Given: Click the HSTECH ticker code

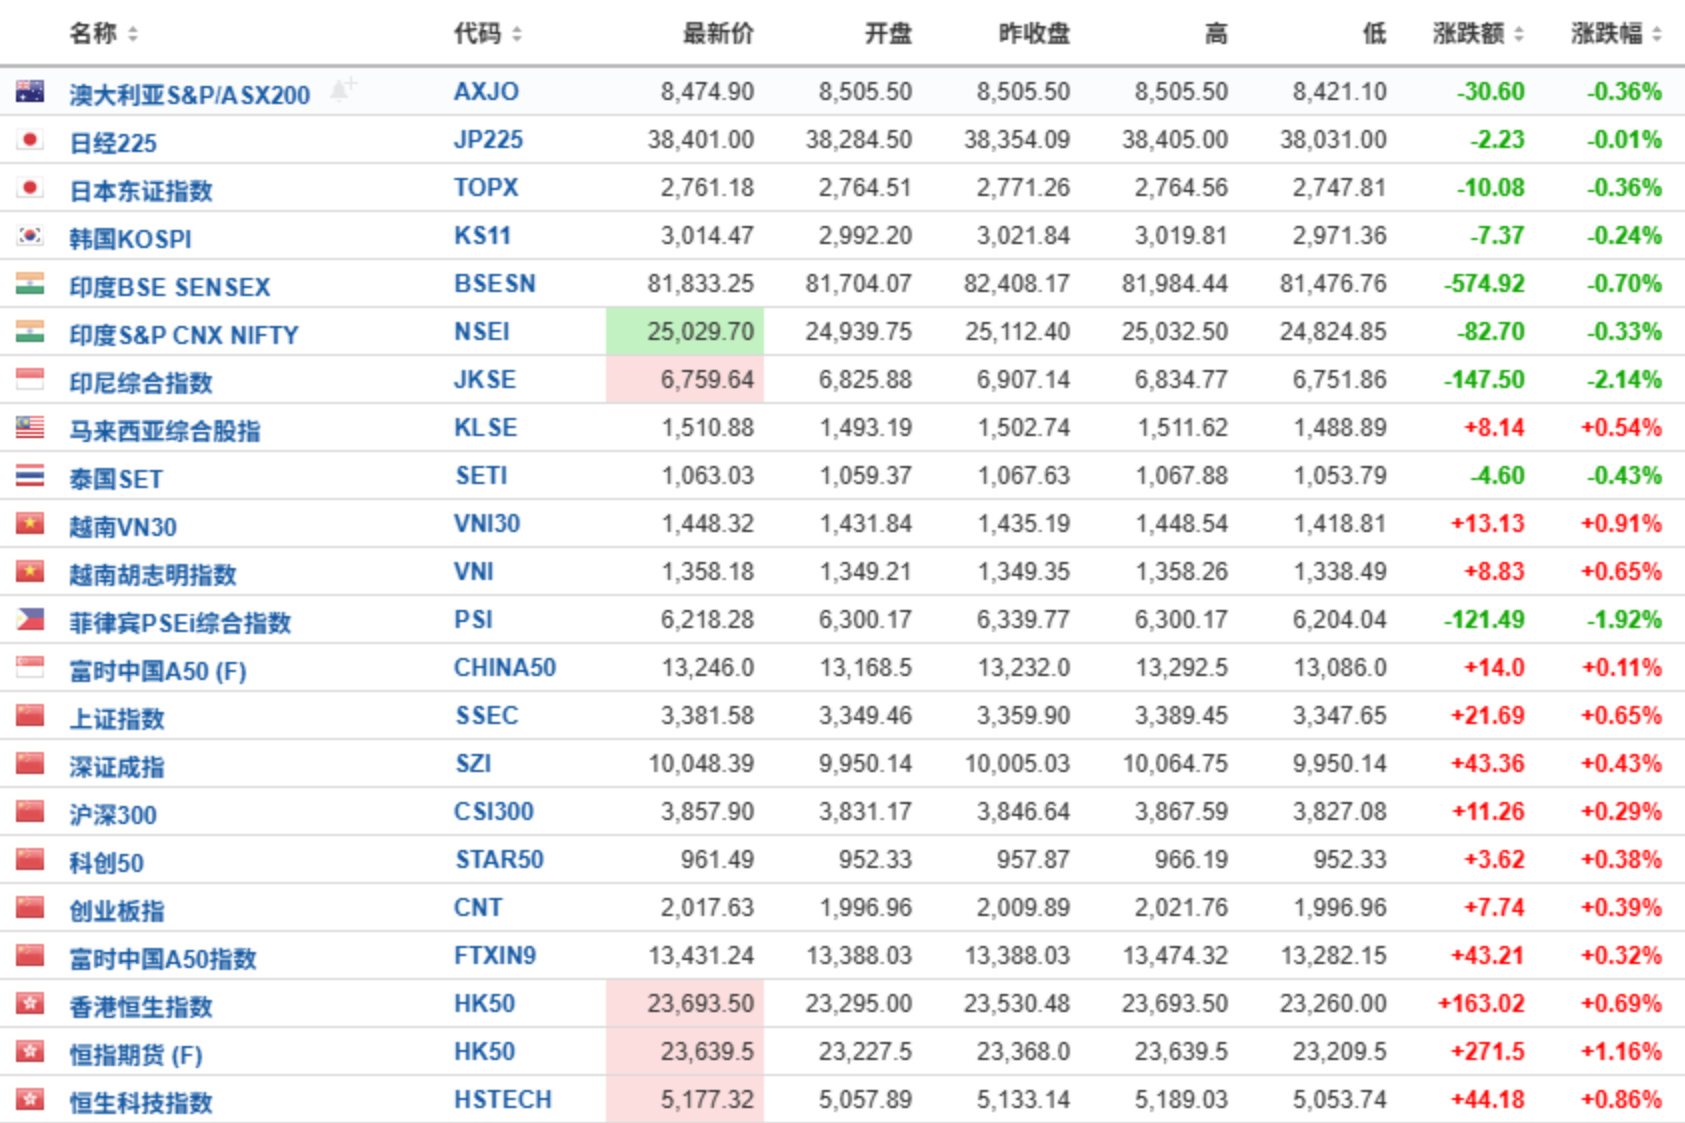Looking at the screenshot, I should tap(503, 1100).
